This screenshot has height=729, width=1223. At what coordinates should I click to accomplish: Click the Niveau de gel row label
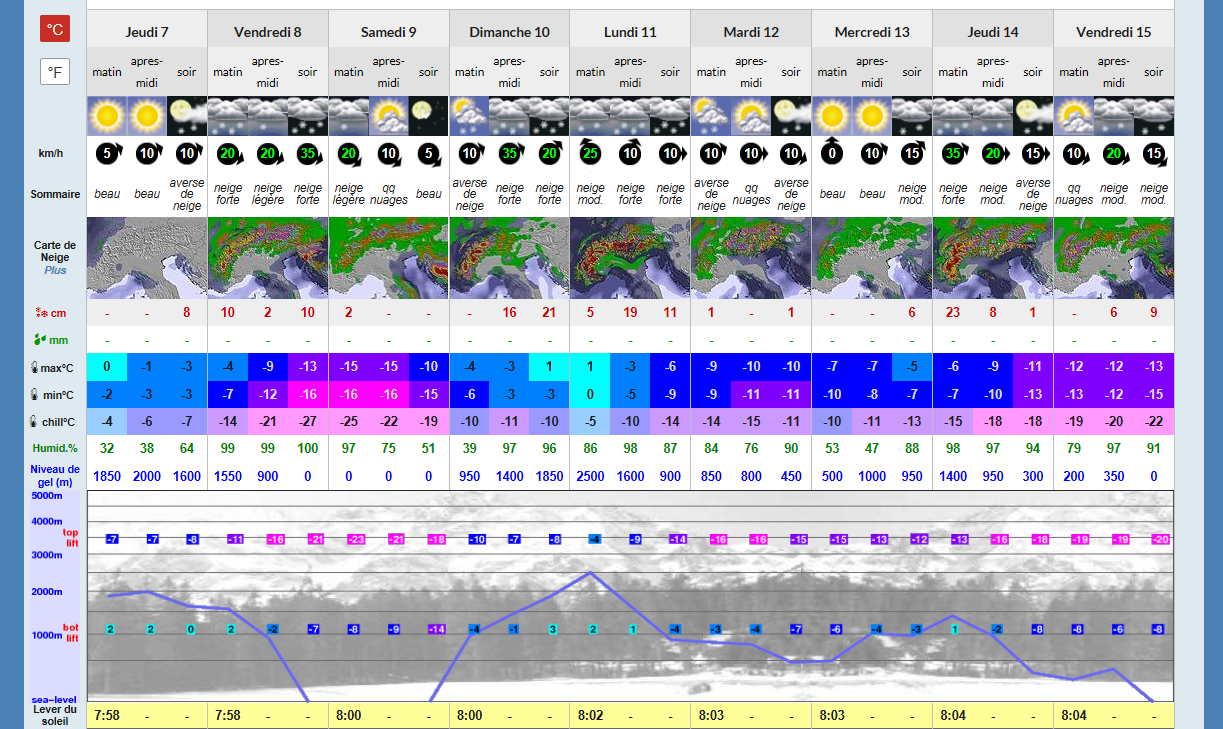point(55,476)
